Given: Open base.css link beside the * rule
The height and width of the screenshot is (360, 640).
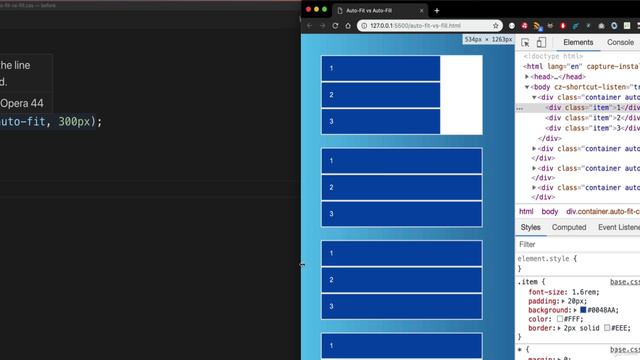Looking at the screenshot, I should 625,350.
